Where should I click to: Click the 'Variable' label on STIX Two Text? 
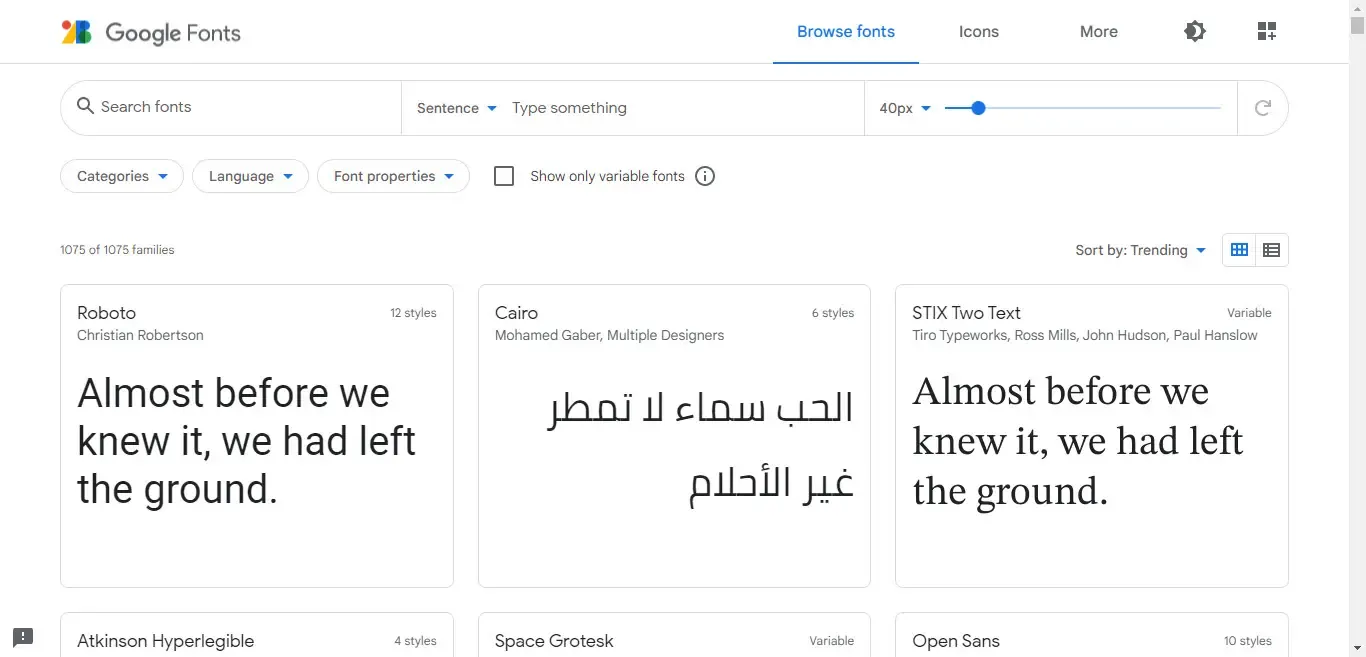pos(1249,313)
